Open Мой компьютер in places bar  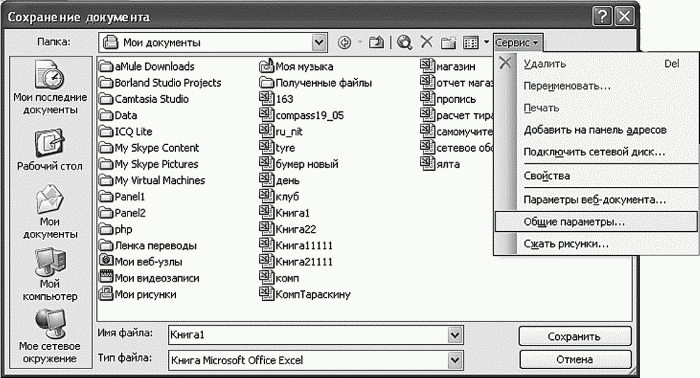50,275
